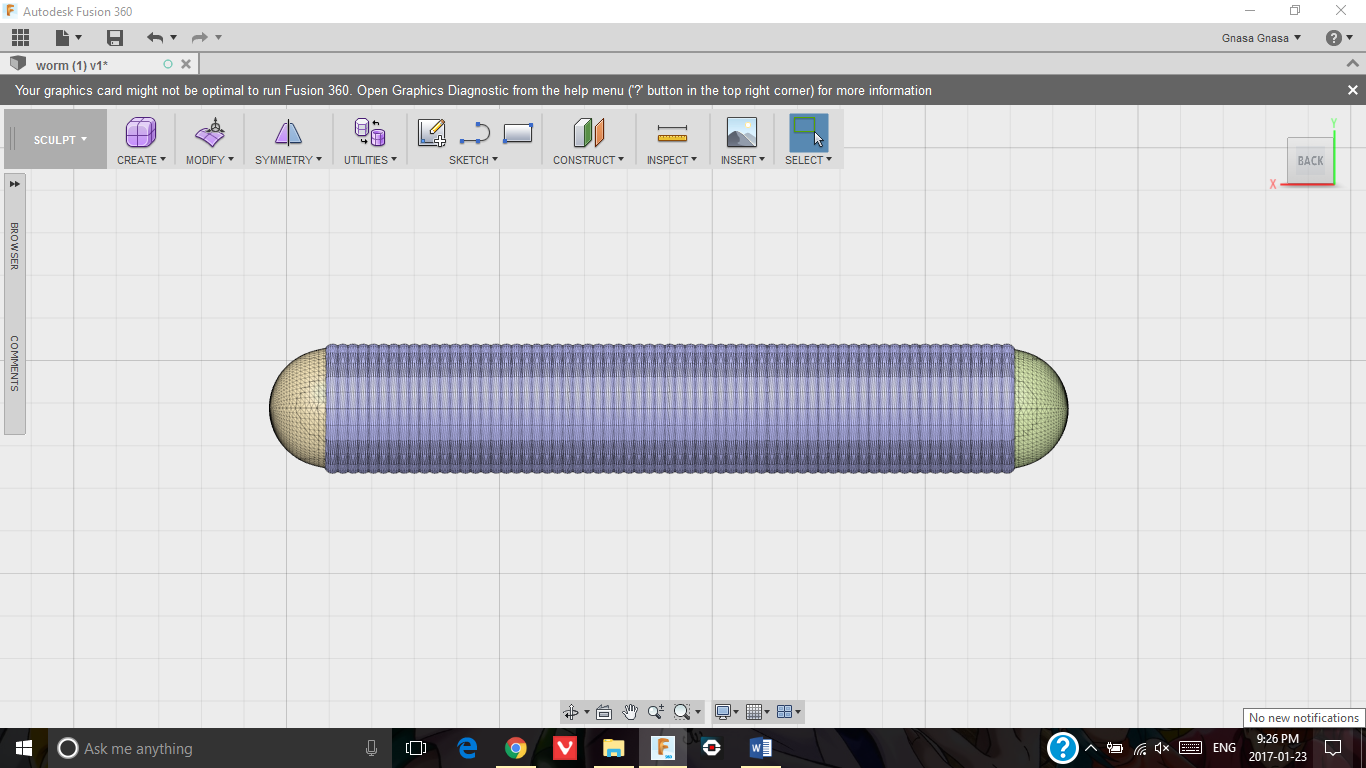The height and width of the screenshot is (768, 1366).
Task: Open the data panel grid icon
Action: click(21, 38)
